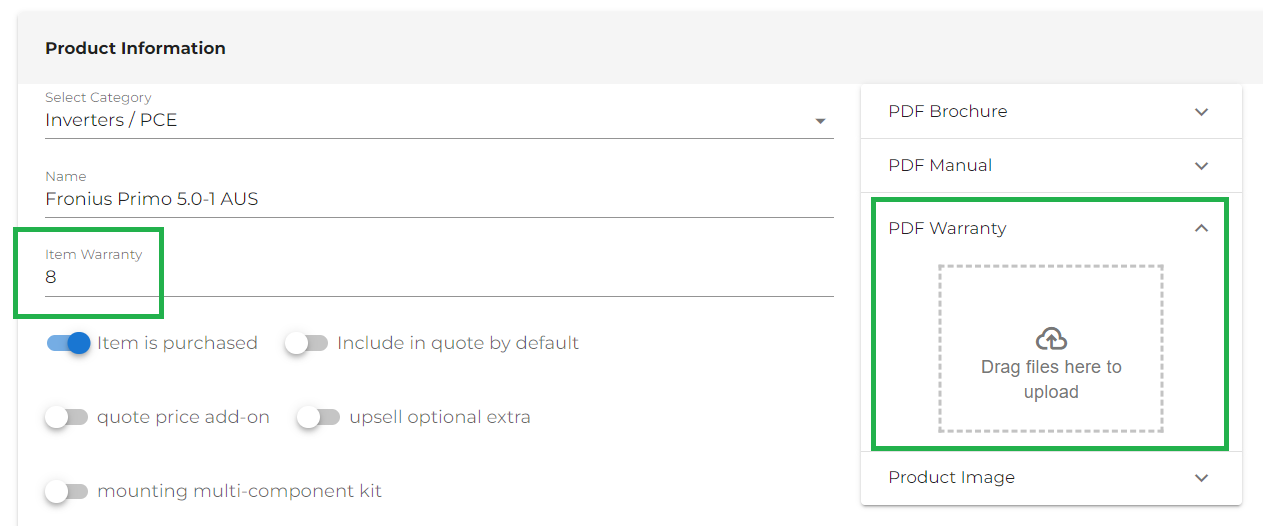Collapse PDF Warranty using up chevron
This screenshot has width=1263, height=526.
tap(1202, 228)
